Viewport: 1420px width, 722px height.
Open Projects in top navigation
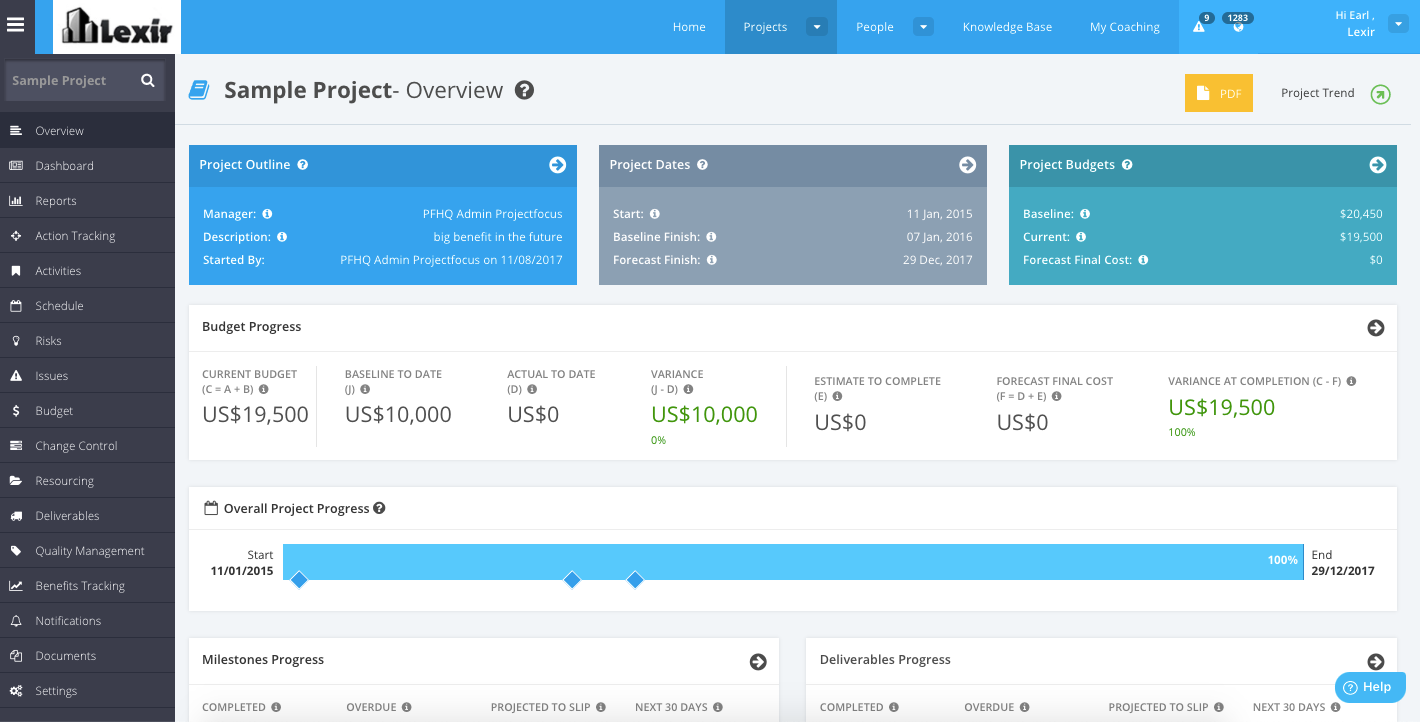(x=765, y=27)
